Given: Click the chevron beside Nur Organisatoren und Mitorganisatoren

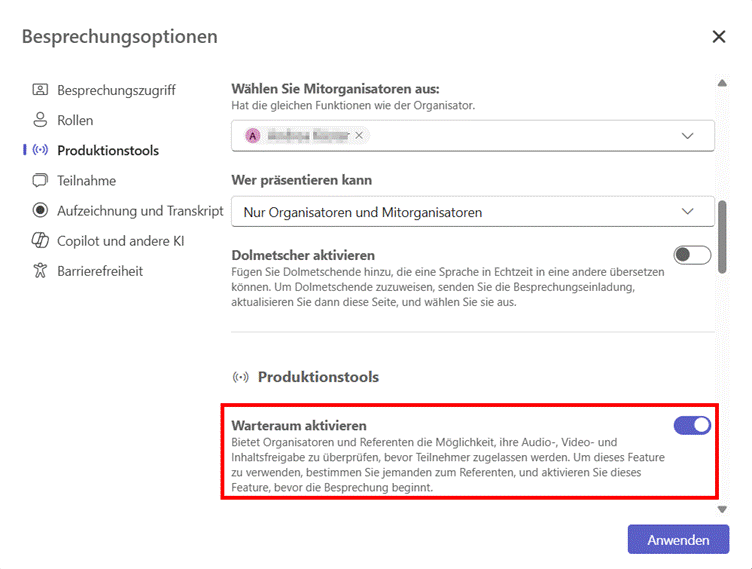Looking at the screenshot, I should (x=687, y=212).
